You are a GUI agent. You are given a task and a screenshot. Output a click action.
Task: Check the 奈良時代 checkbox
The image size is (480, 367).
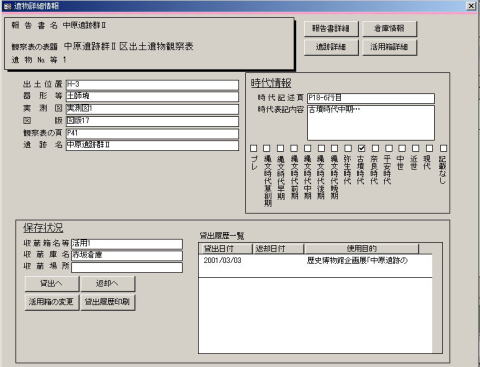(x=375, y=148)
